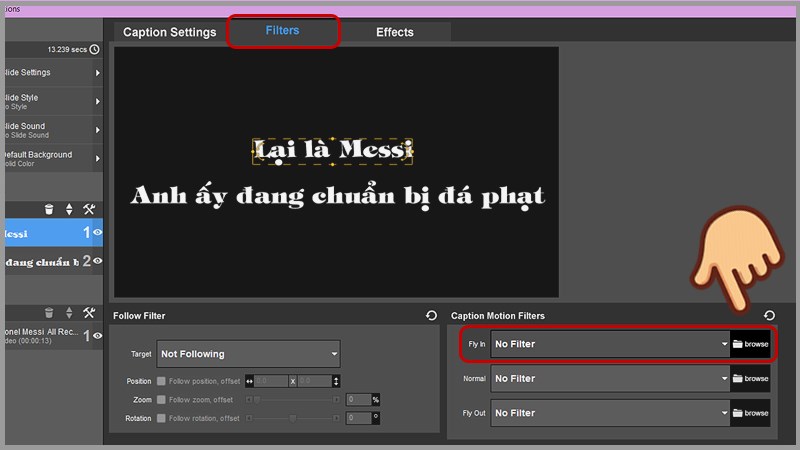
Task: Click the 13.239 secs duration value
Action: 67,49
